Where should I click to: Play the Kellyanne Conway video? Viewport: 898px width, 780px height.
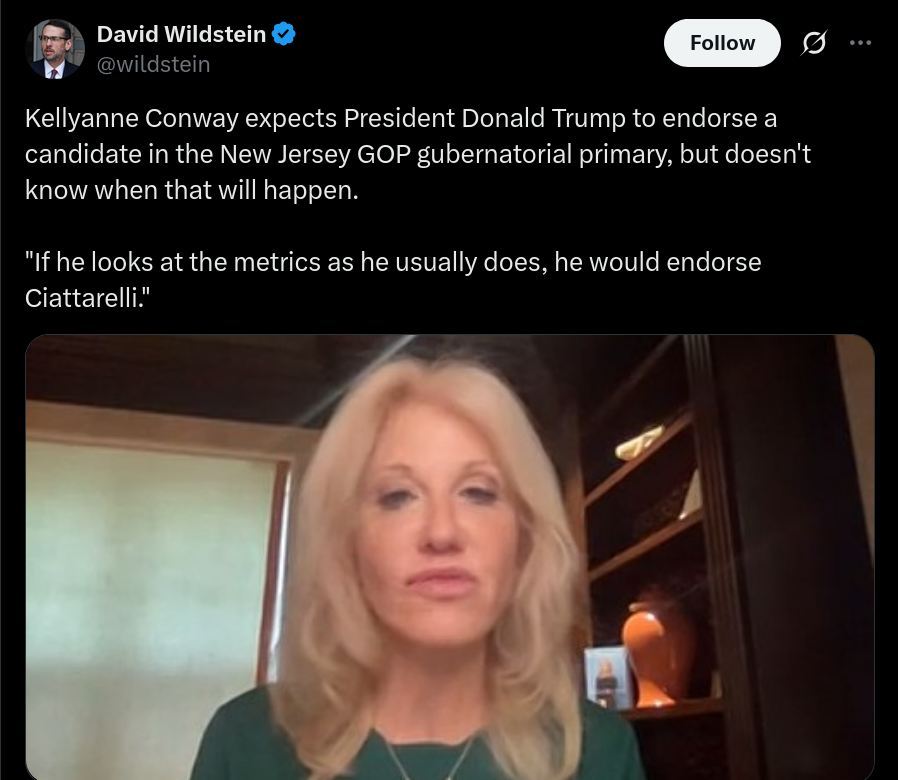coord(450,557)
